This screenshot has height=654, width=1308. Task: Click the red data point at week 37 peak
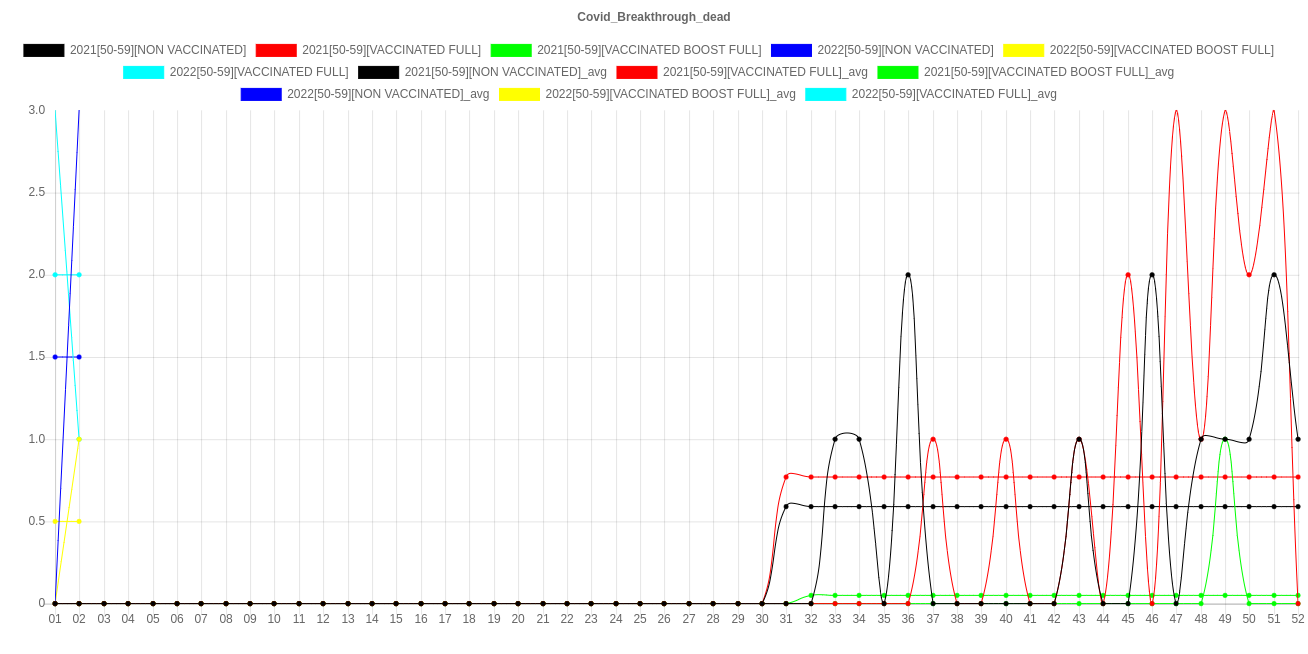[933, 439]
